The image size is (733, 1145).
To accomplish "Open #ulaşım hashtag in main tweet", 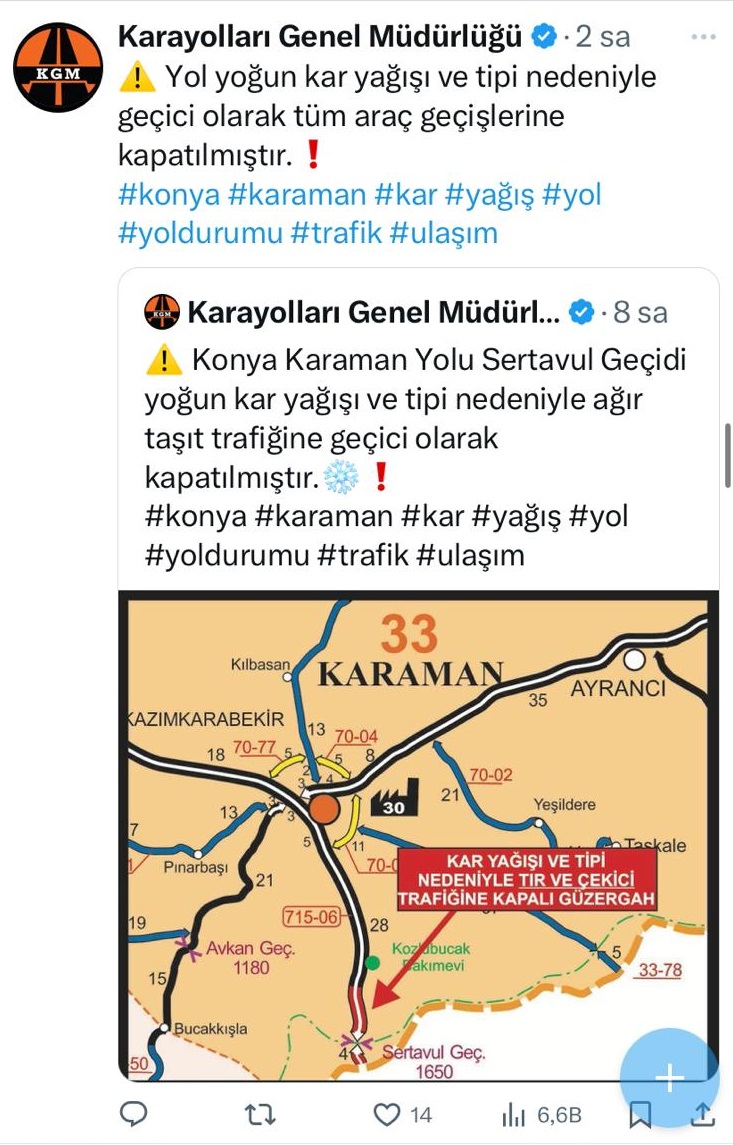I will tap(444, 233).
